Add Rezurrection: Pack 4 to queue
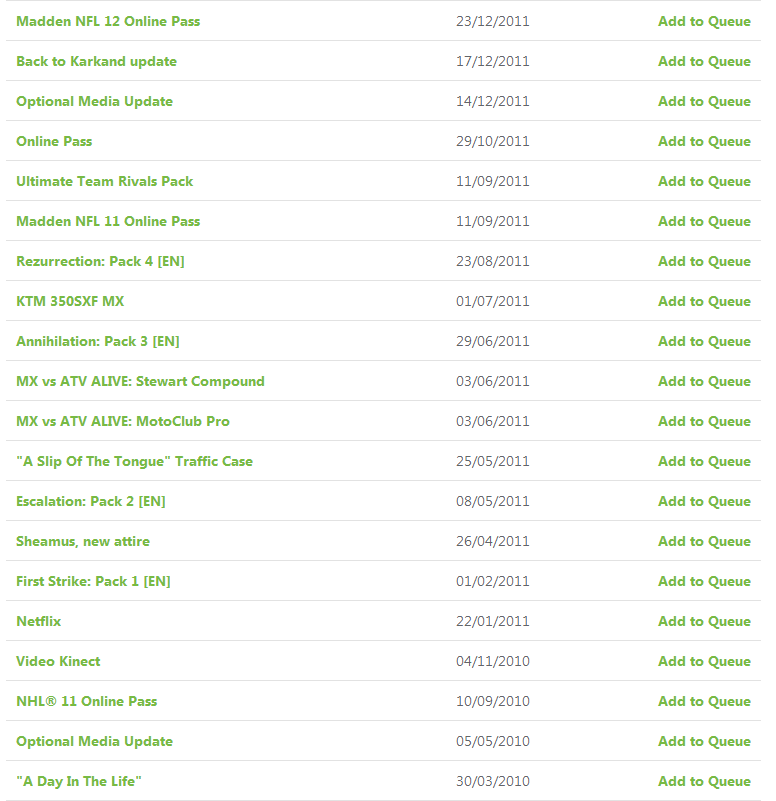 [704, 262]
